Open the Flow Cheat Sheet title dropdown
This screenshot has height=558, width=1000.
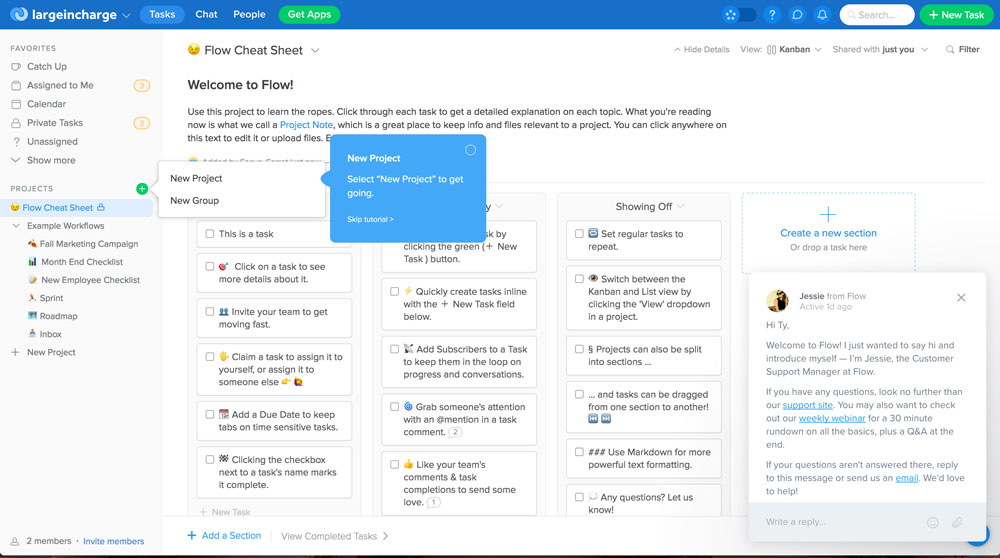tap(315, 50)
